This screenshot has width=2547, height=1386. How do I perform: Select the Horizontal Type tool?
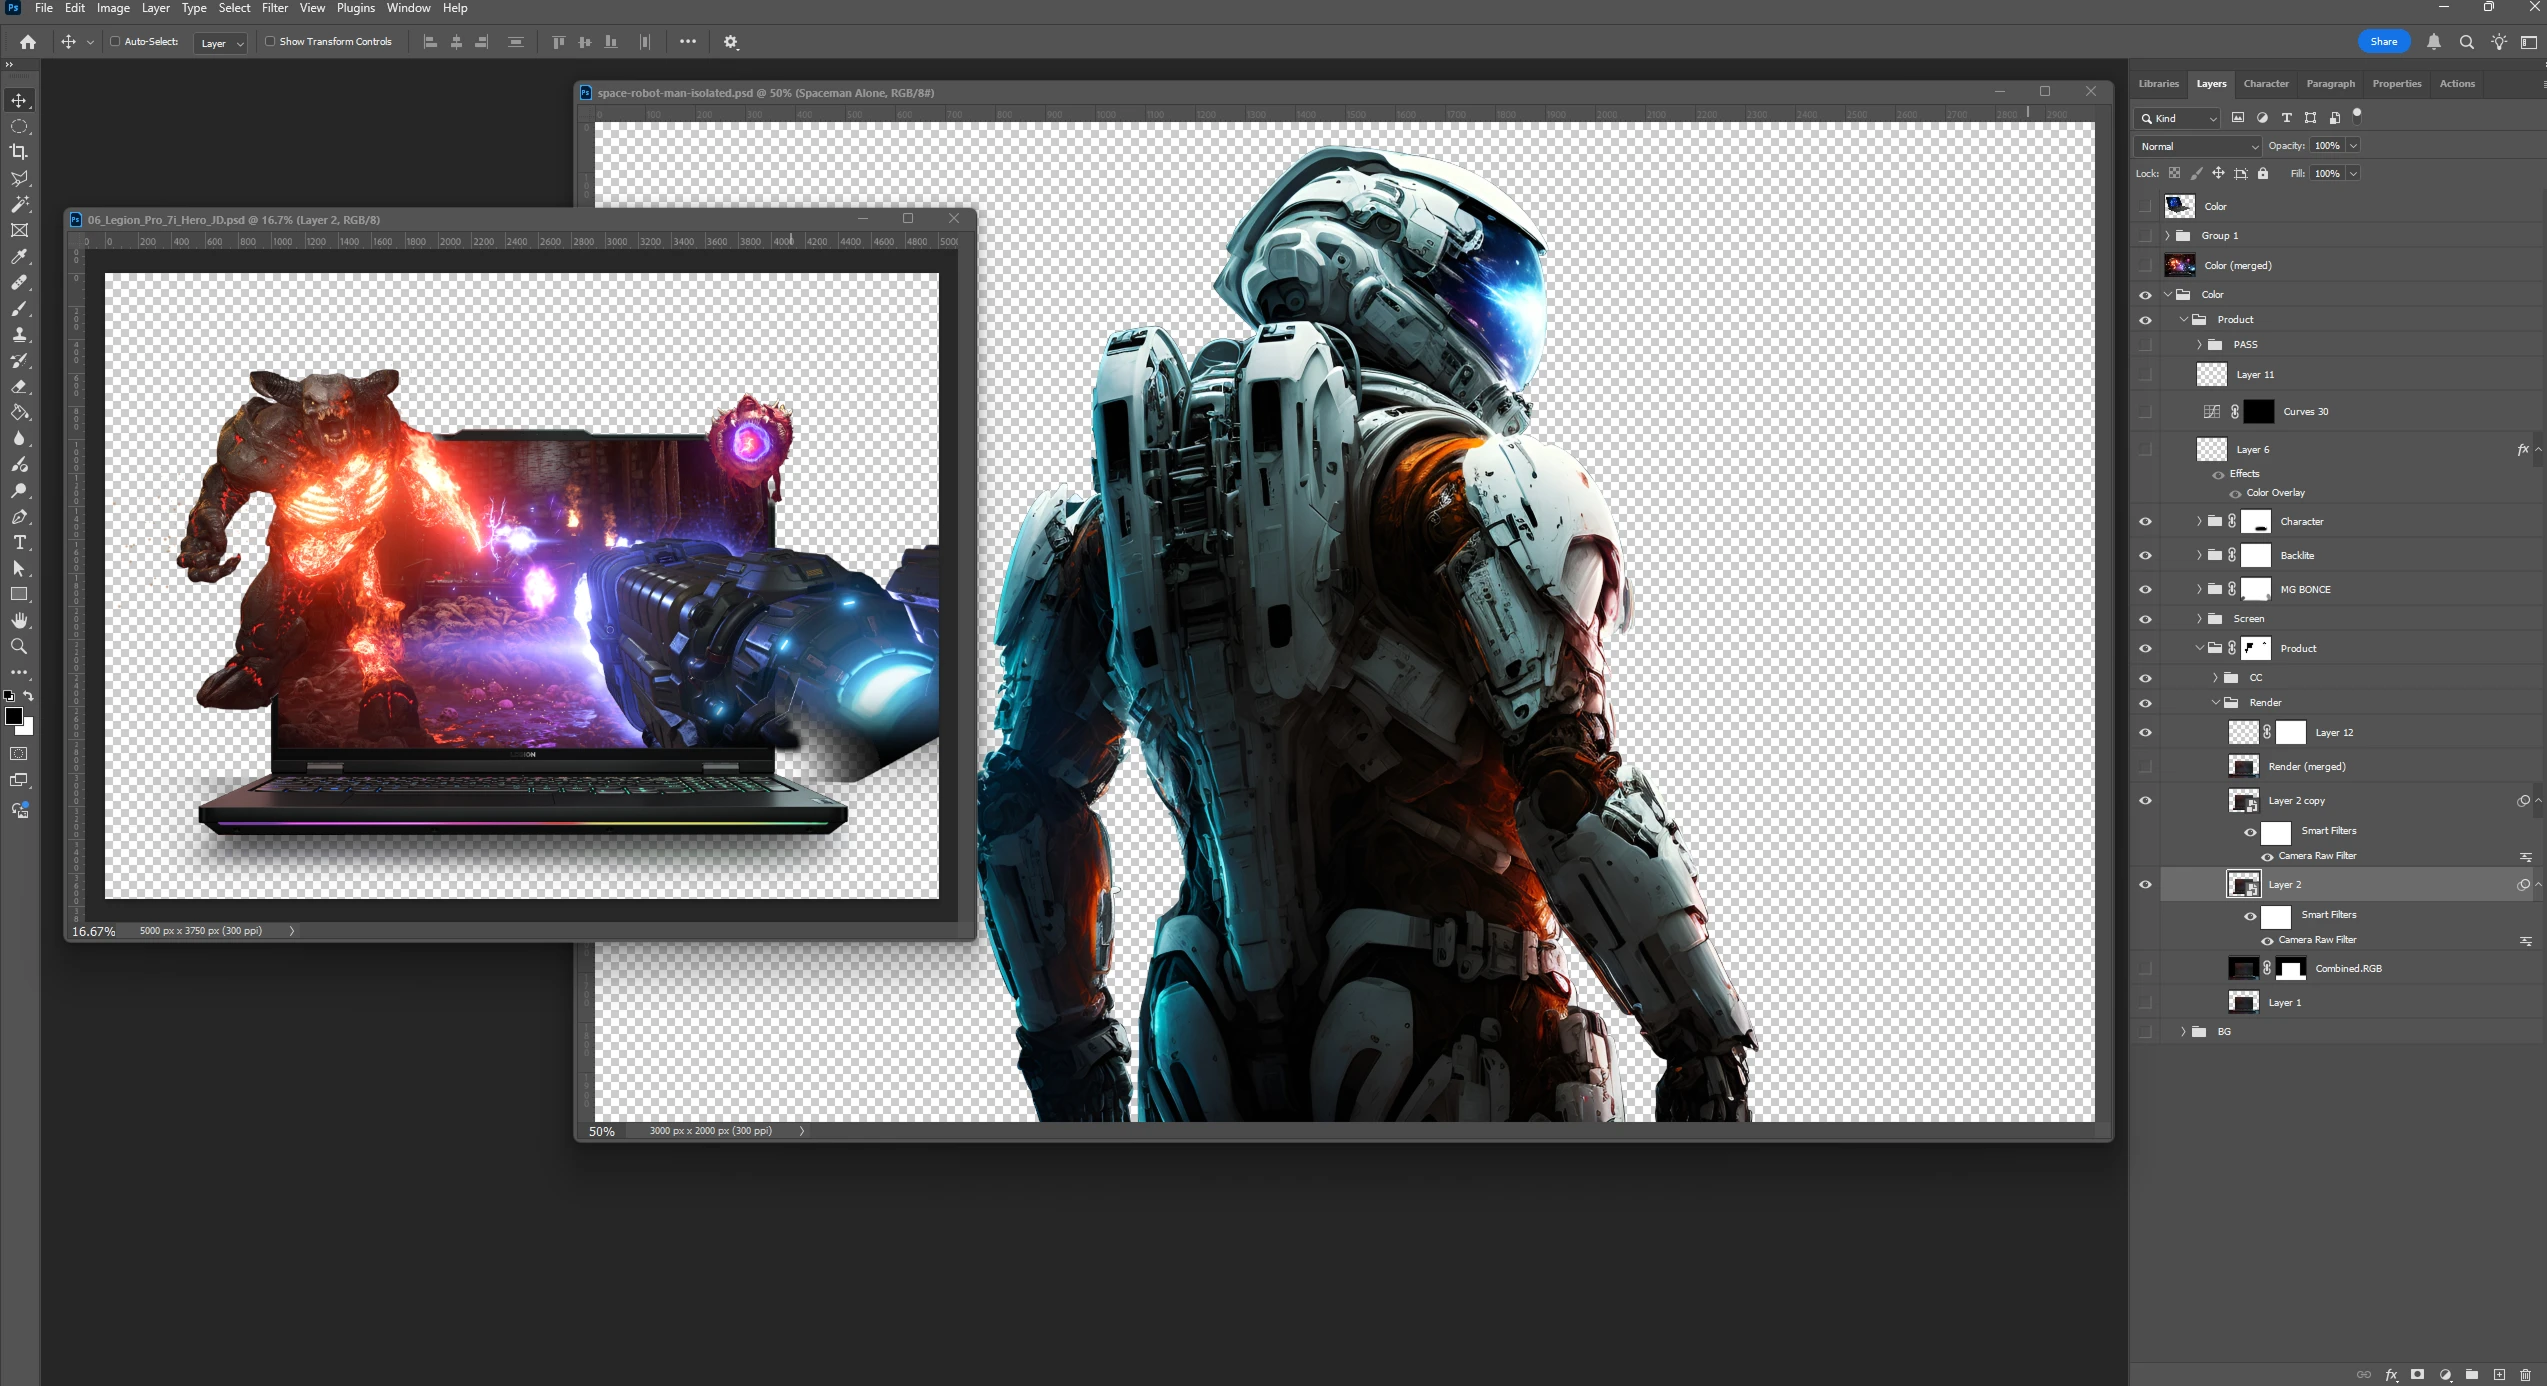pos(19,543)
